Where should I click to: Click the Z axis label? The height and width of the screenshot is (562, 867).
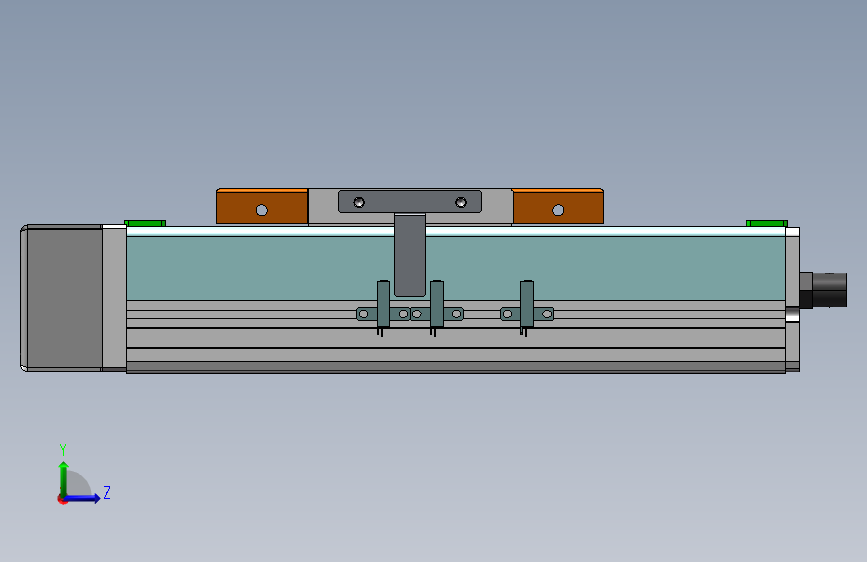pos(107,493)
